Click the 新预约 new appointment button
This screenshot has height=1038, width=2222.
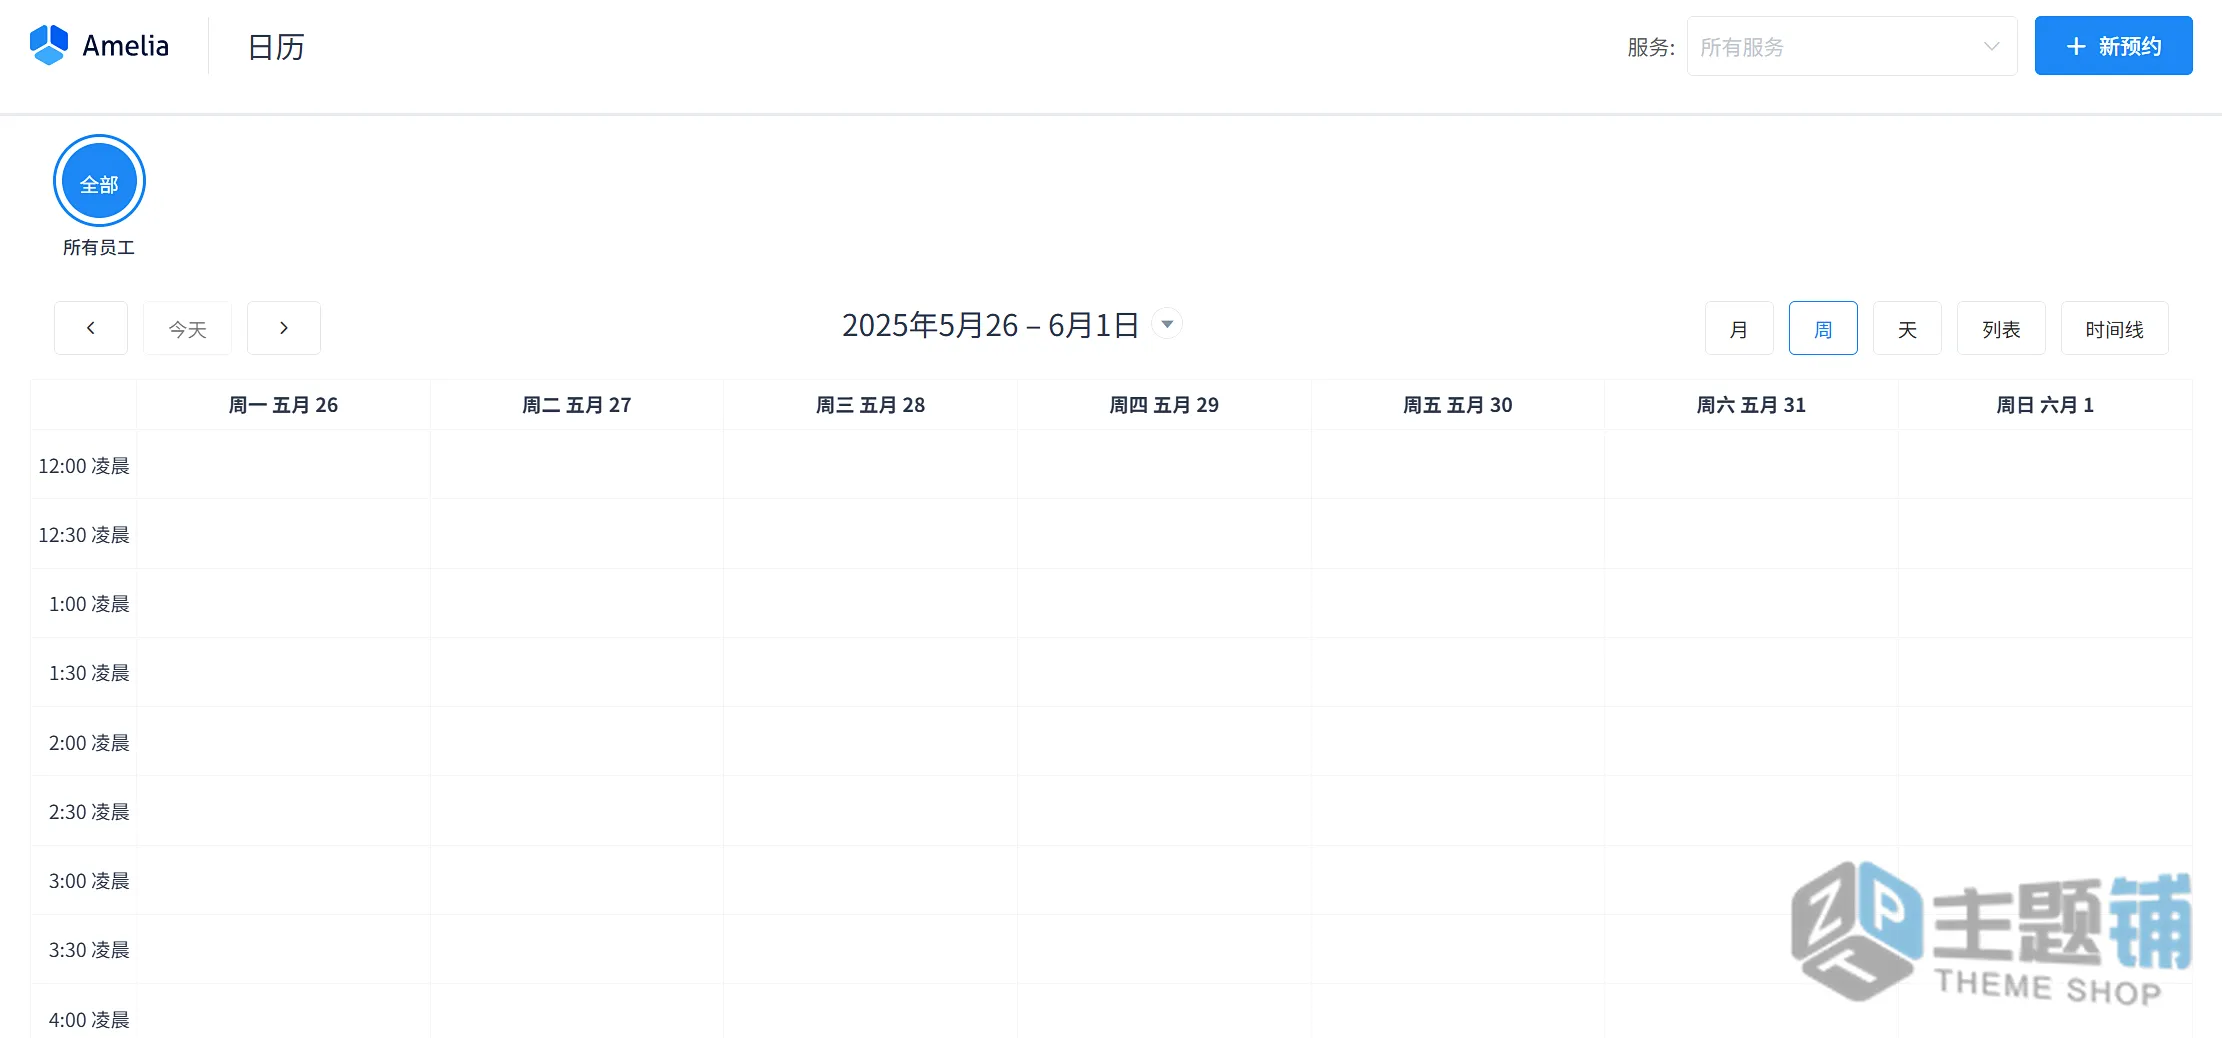coord(2113,46)
